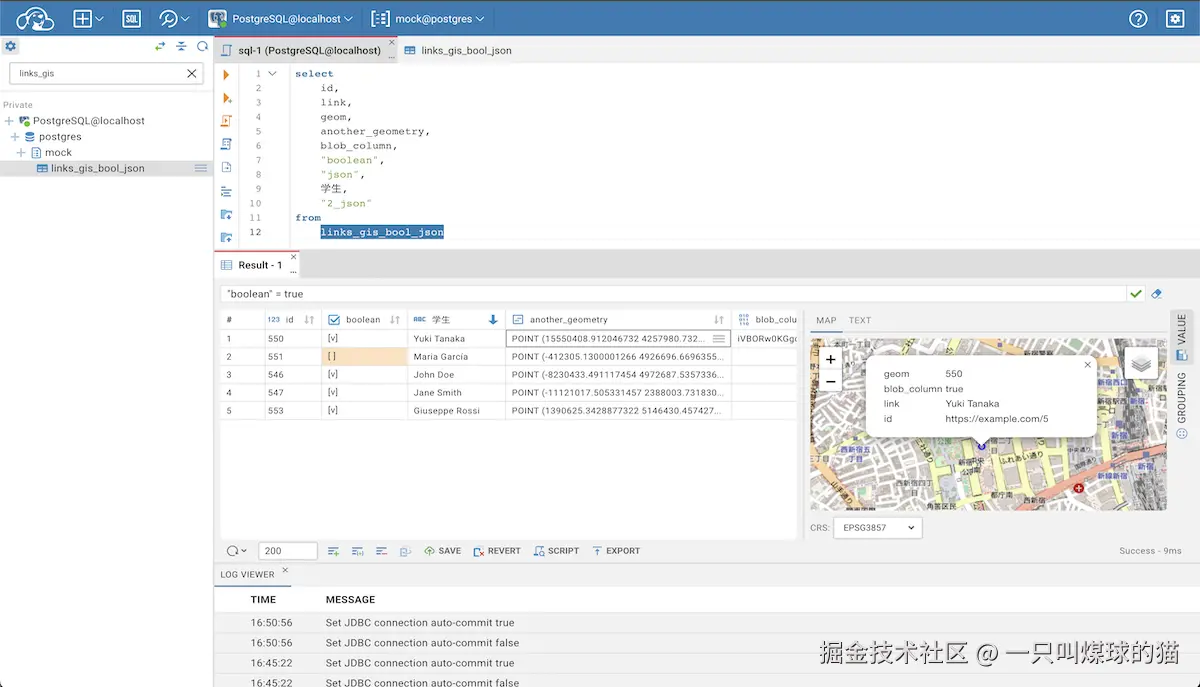
Task: Click the fetch size input showing 200
Action: coord(288,551)
